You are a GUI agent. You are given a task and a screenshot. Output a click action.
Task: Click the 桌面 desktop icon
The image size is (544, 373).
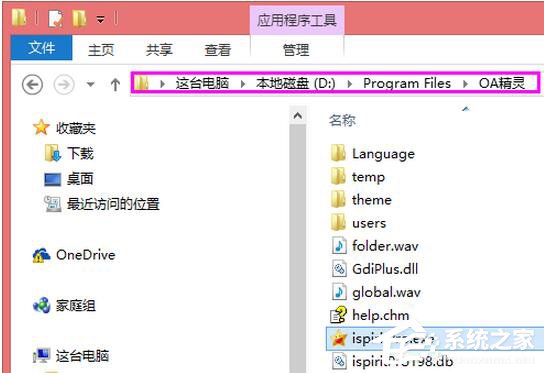(x=53, y=179)
